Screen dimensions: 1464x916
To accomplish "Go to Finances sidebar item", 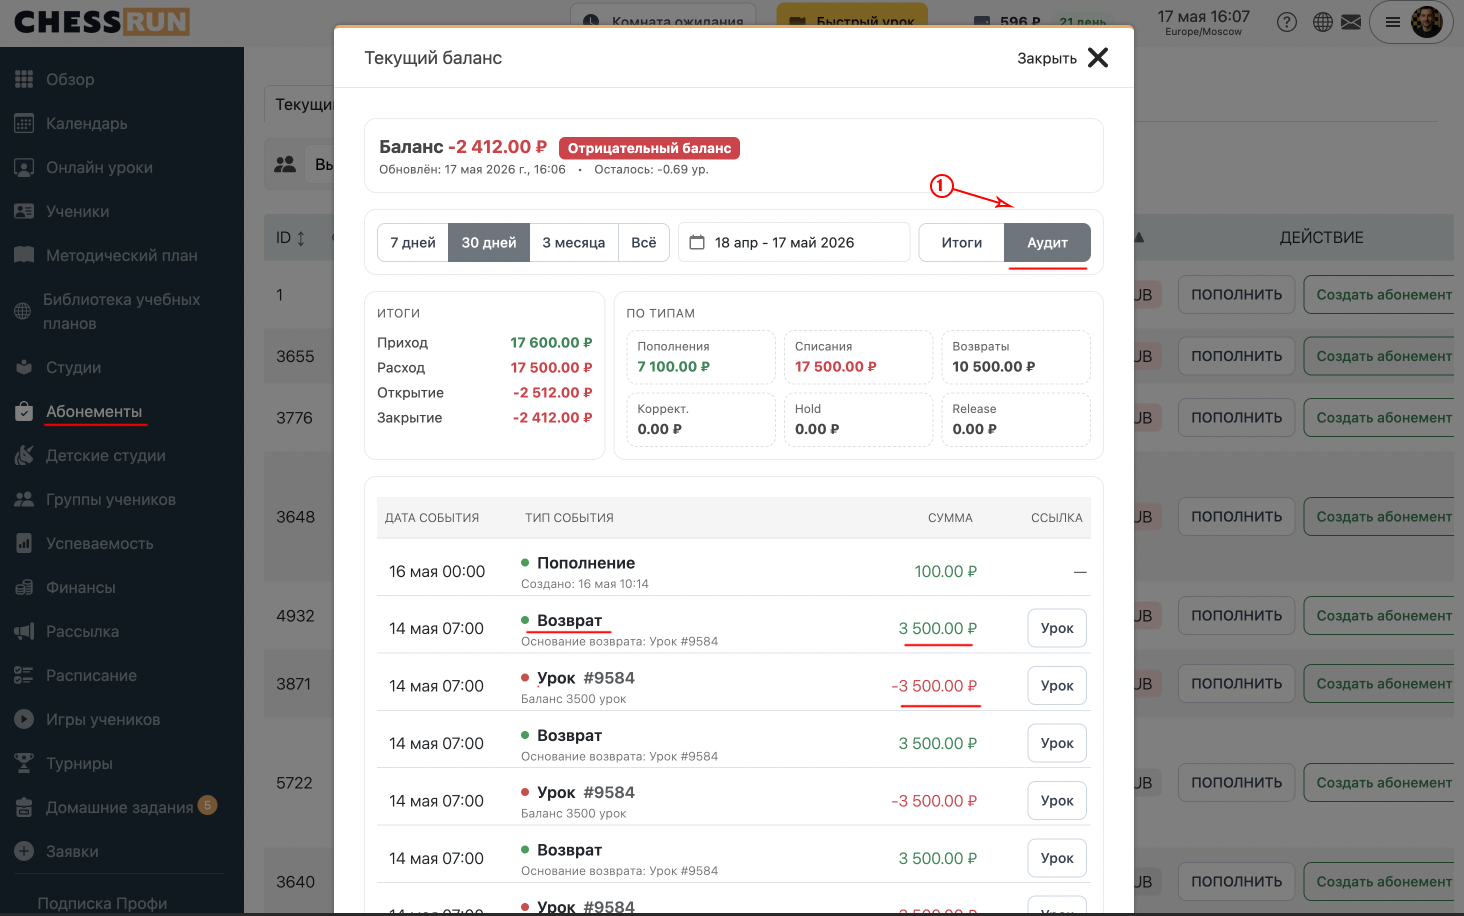I will 80,587.
